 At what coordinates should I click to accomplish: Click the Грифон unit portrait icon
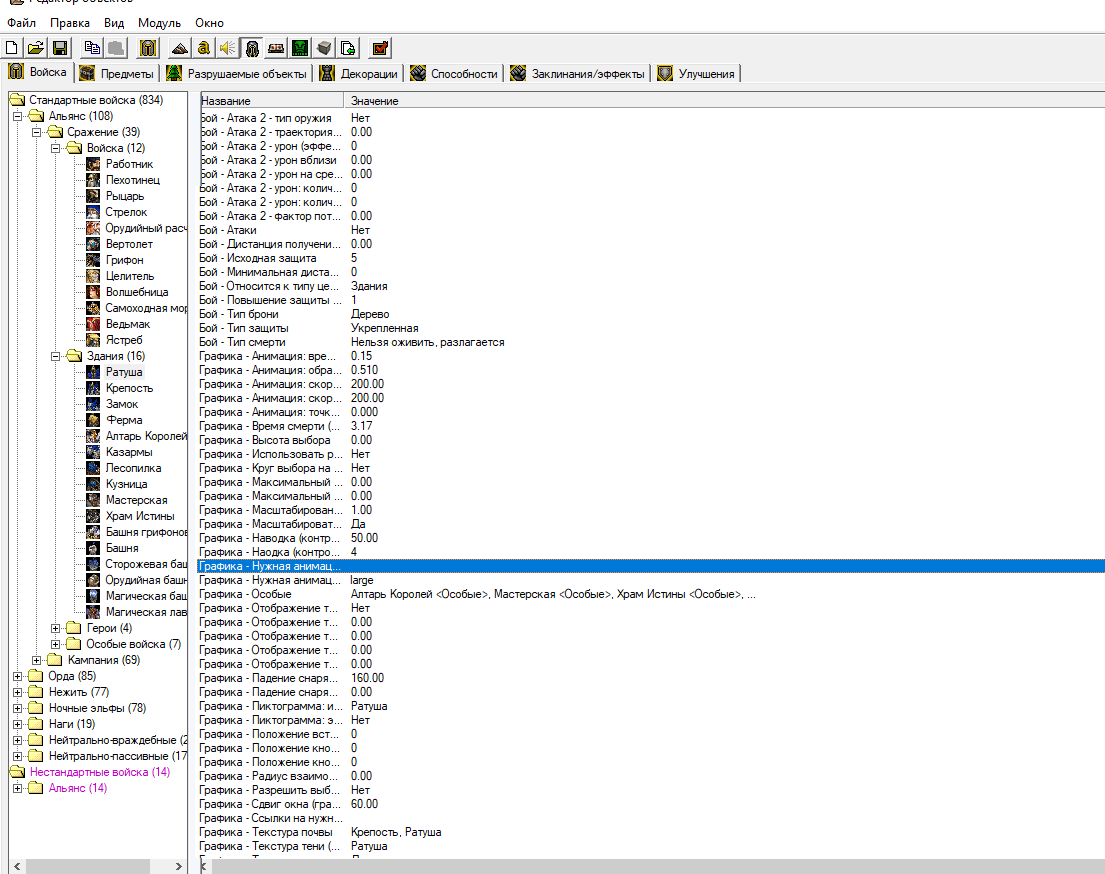[93, 260]
